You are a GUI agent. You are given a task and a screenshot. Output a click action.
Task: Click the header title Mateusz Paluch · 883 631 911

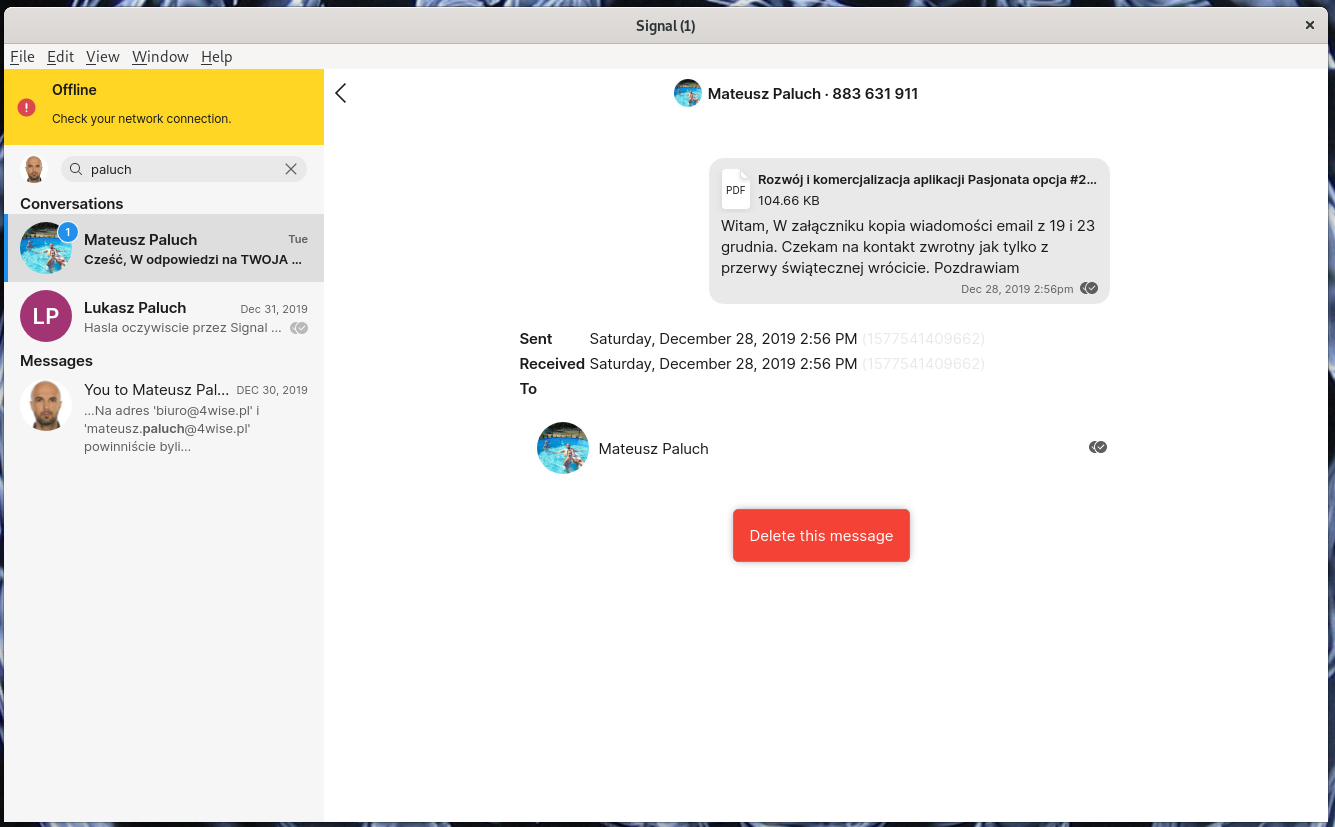click(813, 94)
